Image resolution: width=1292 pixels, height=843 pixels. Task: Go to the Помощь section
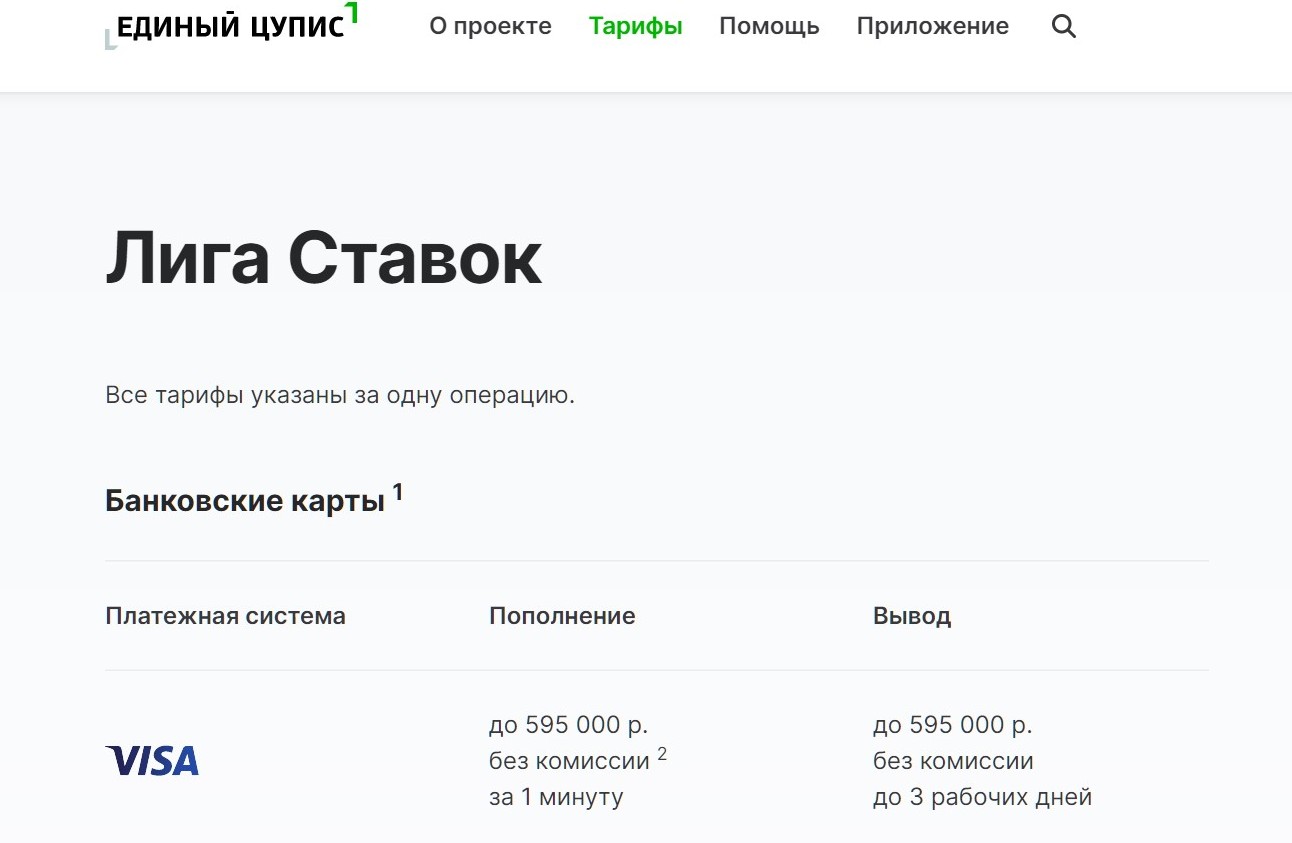(769, 26)
